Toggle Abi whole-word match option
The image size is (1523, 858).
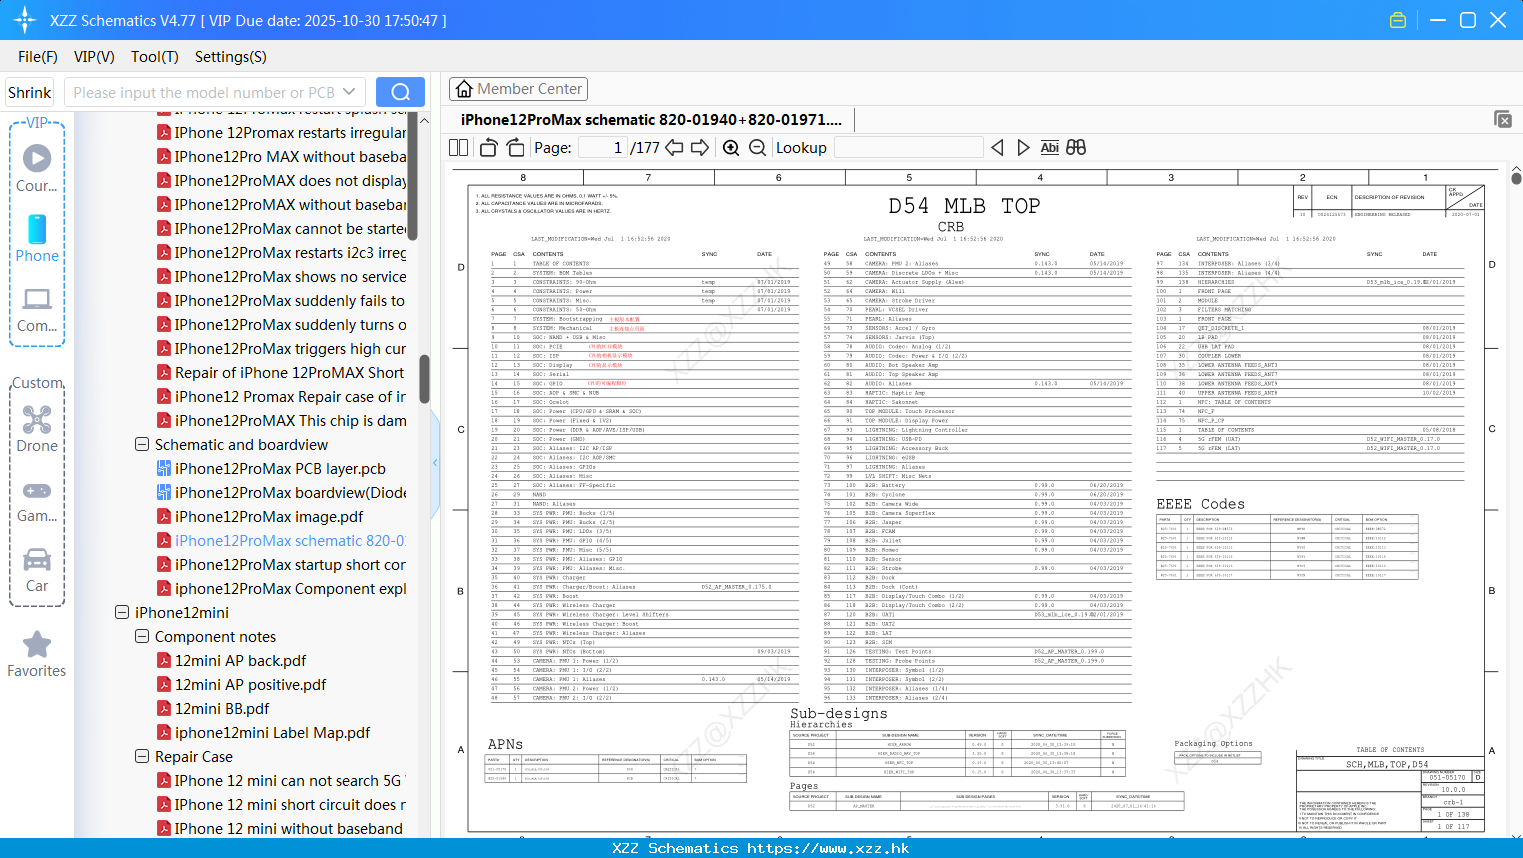[1049, 147]
